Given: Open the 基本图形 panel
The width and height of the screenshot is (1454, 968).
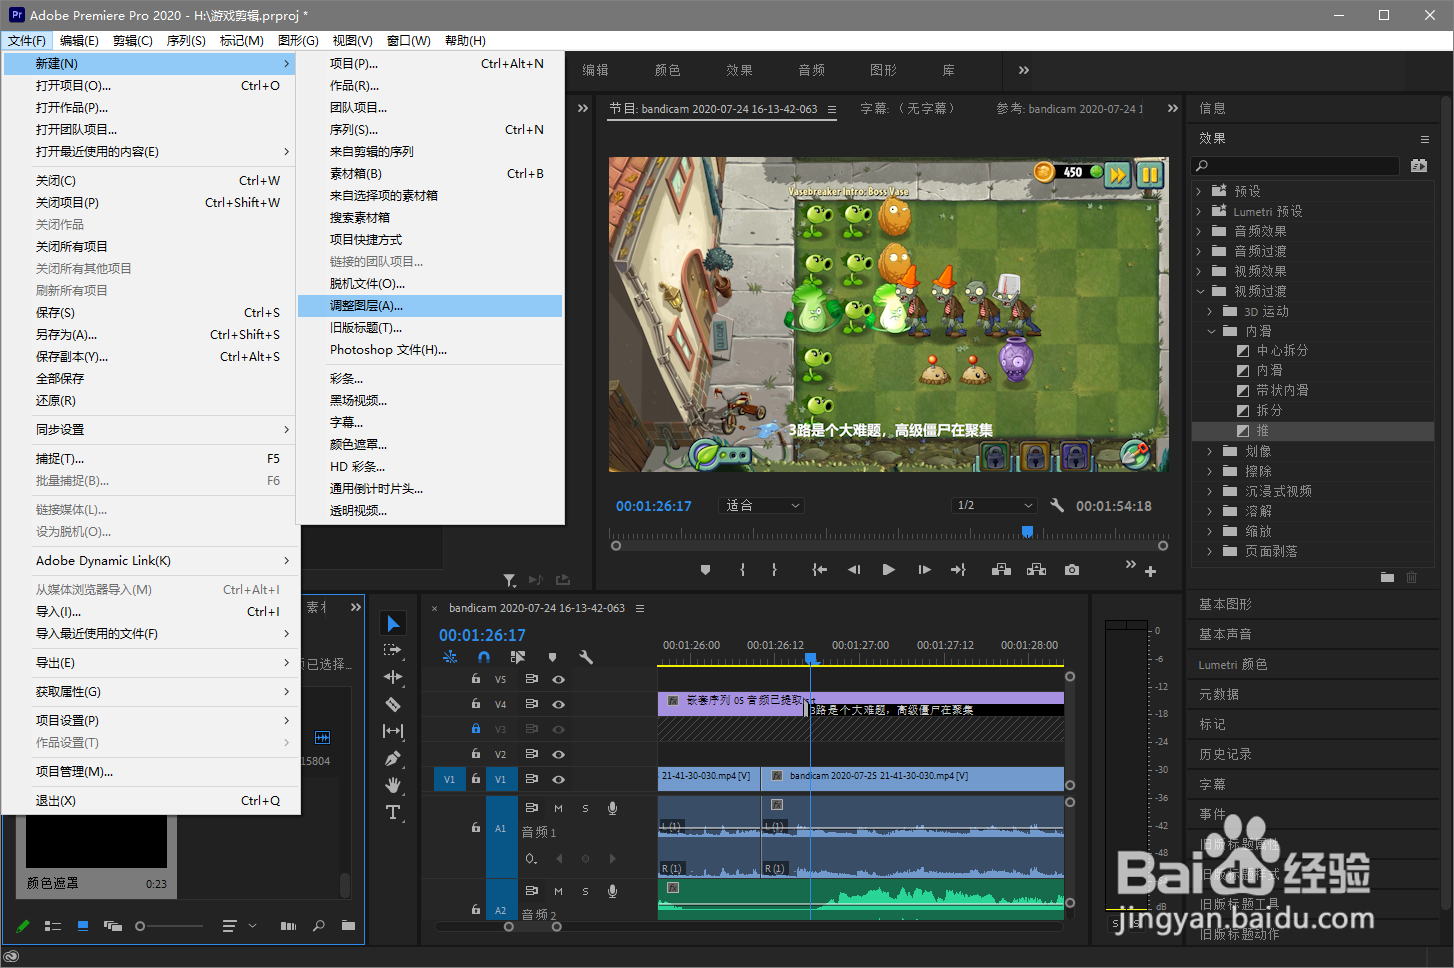Looking at the screenshot, I should point(1225,604).
